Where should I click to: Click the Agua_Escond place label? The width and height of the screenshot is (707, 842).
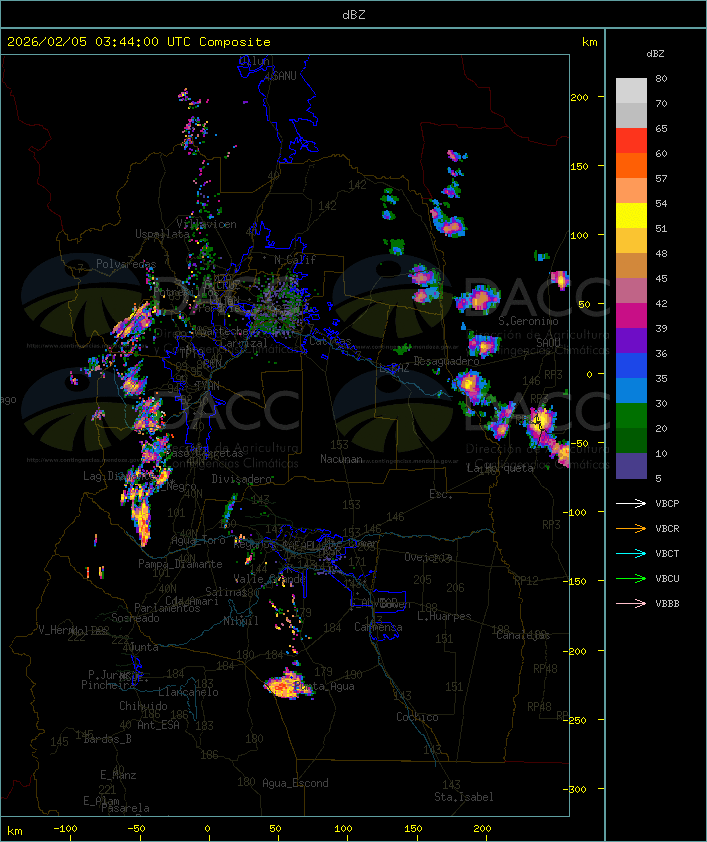click(x=295, y=783)
